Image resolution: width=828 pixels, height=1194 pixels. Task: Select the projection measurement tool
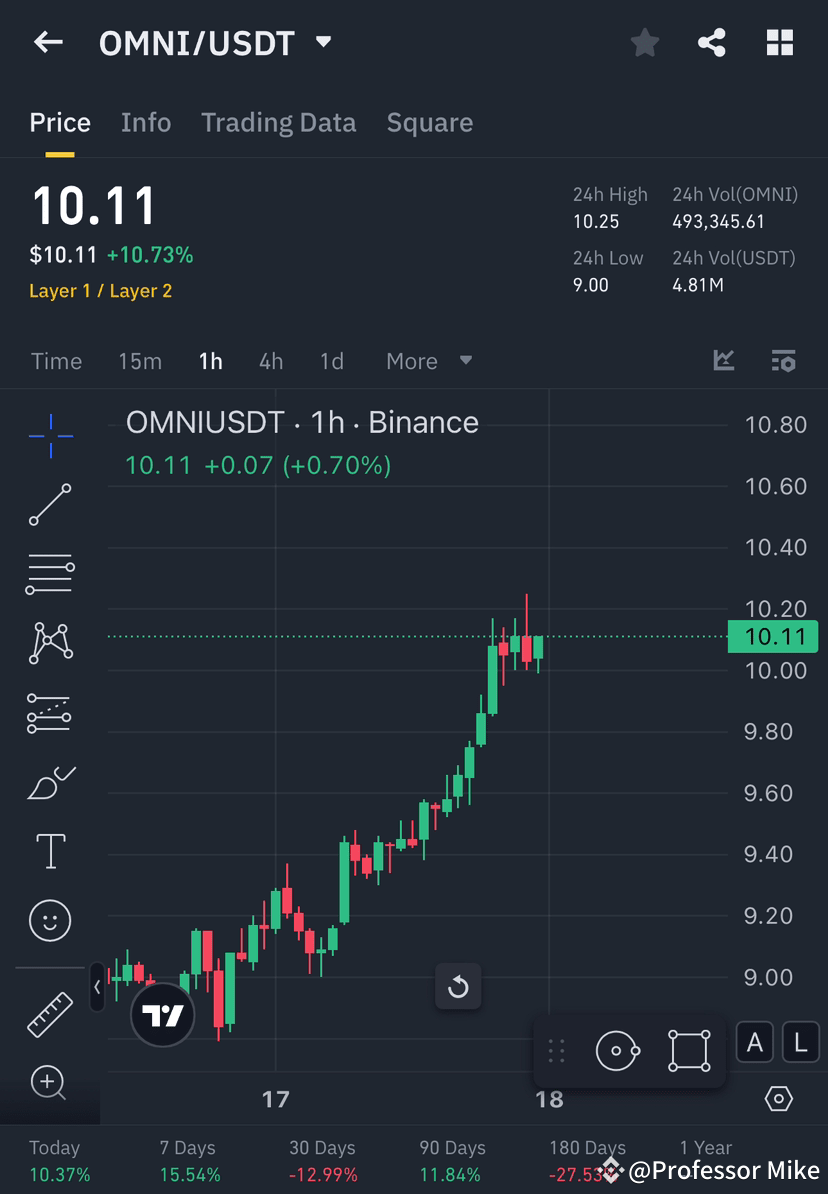50,713
